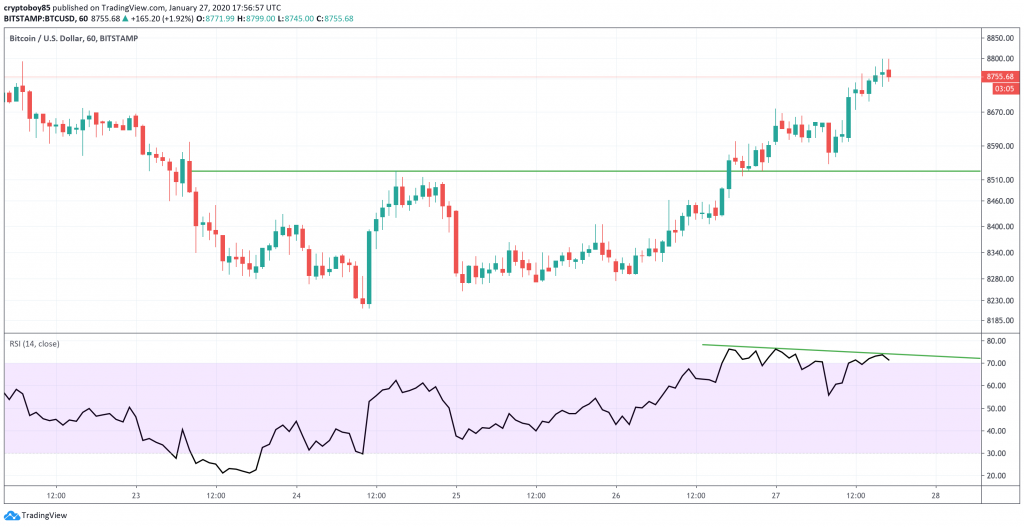Select the BITSTAMP:BTCUSD symbol text
This screenshot has height=527, width=1024.
[x=42, y=19]
